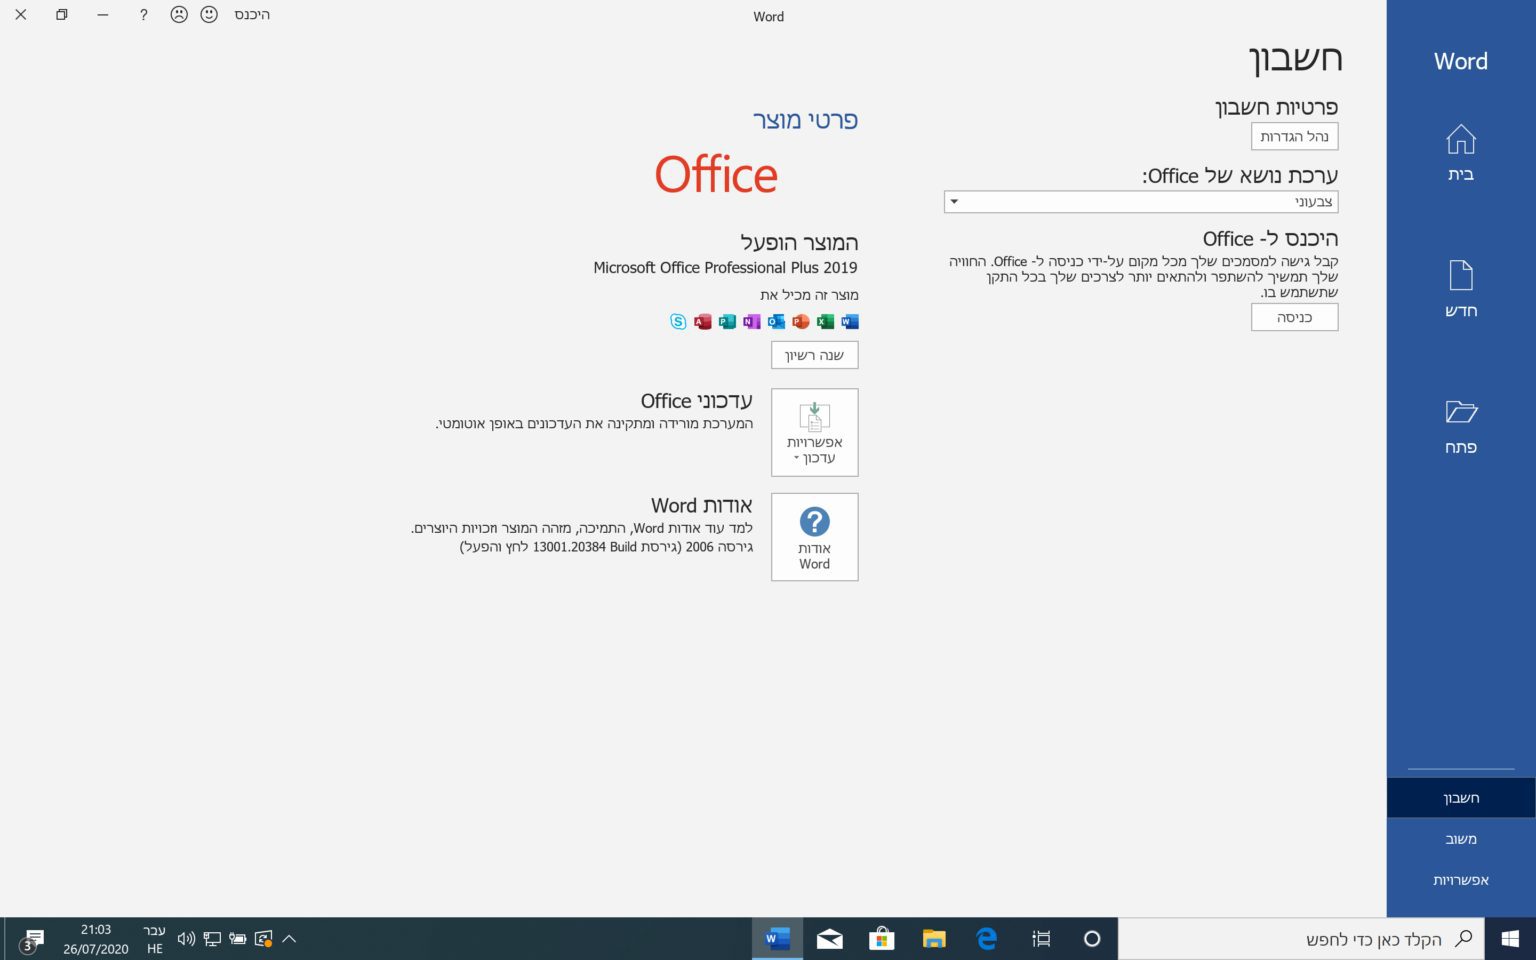The height and width of the screenshot is (960, 1536).
Task: Click the Manage Settings (נהל הגדרות) button
Action: point(1294,136)
